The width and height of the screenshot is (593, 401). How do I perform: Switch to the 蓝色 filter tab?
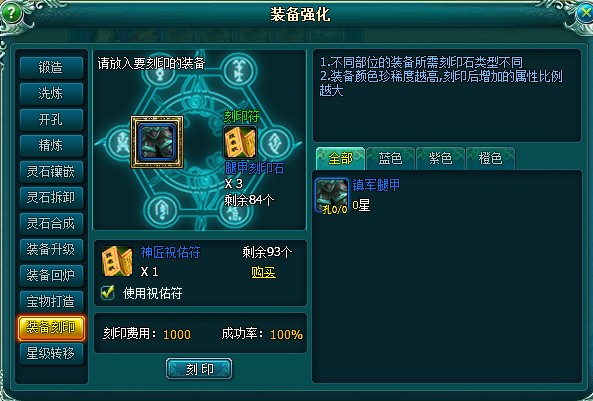(390, 158)
